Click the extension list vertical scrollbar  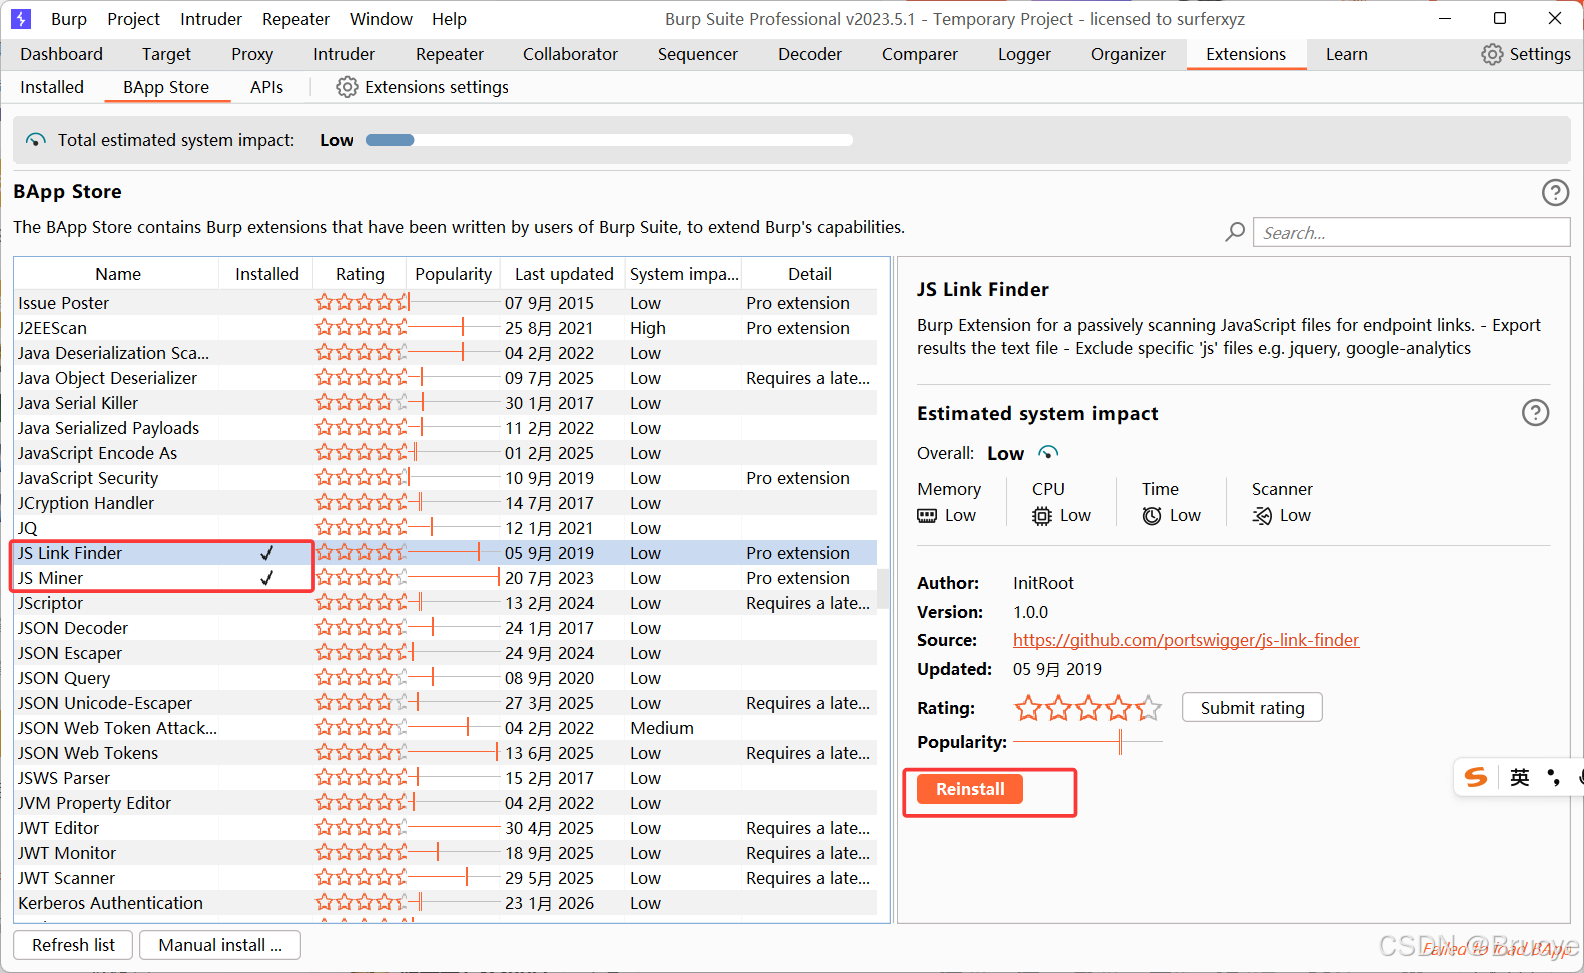click(x=883, y=590)
